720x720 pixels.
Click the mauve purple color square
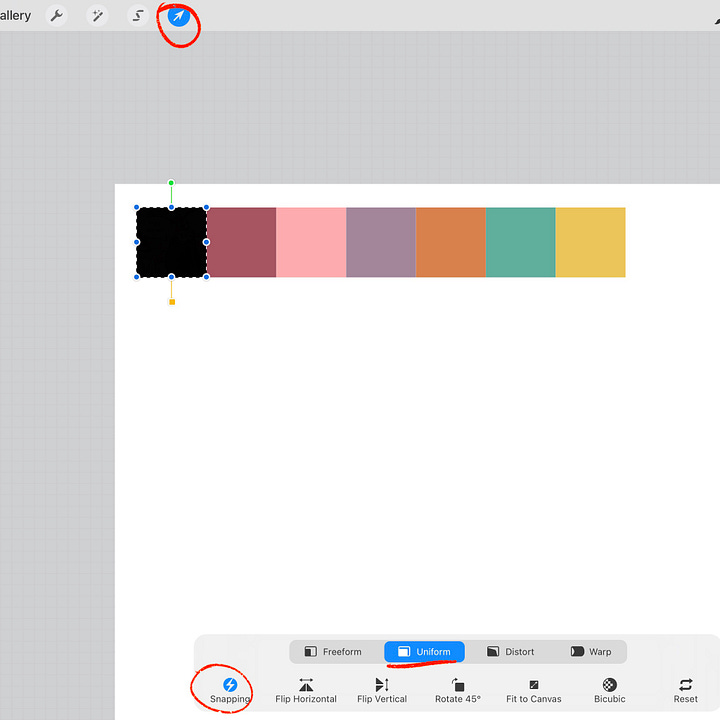(381, 242)
